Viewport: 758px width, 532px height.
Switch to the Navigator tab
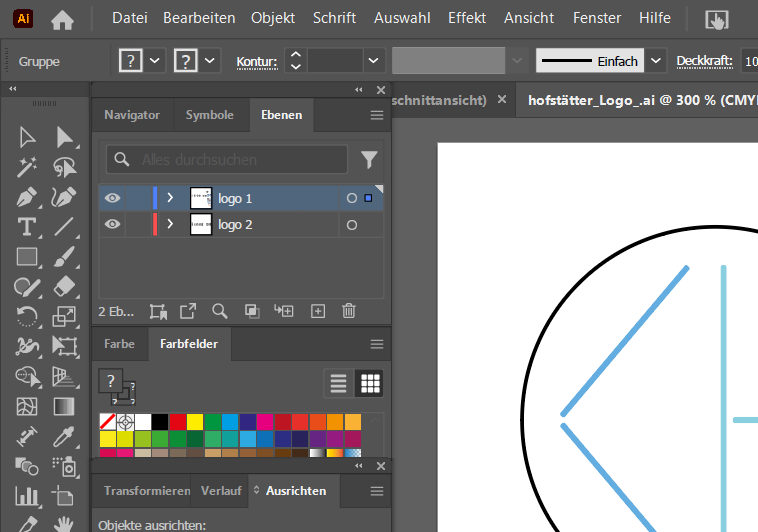coord(132,115)
